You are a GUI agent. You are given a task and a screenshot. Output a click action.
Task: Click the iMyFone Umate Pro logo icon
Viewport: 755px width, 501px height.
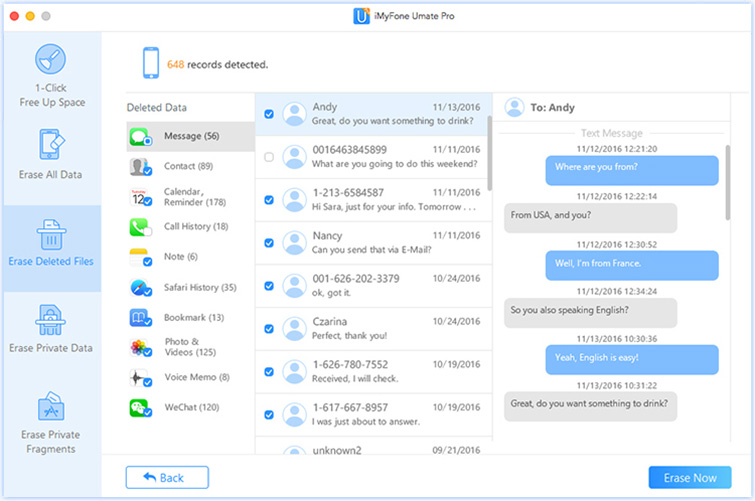click(x=361, y=16)
